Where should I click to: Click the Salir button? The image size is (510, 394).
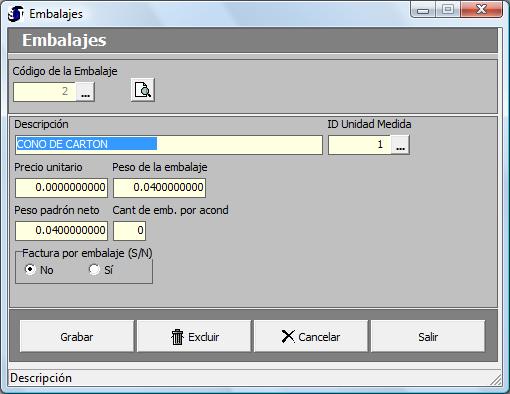click(428, 336)
